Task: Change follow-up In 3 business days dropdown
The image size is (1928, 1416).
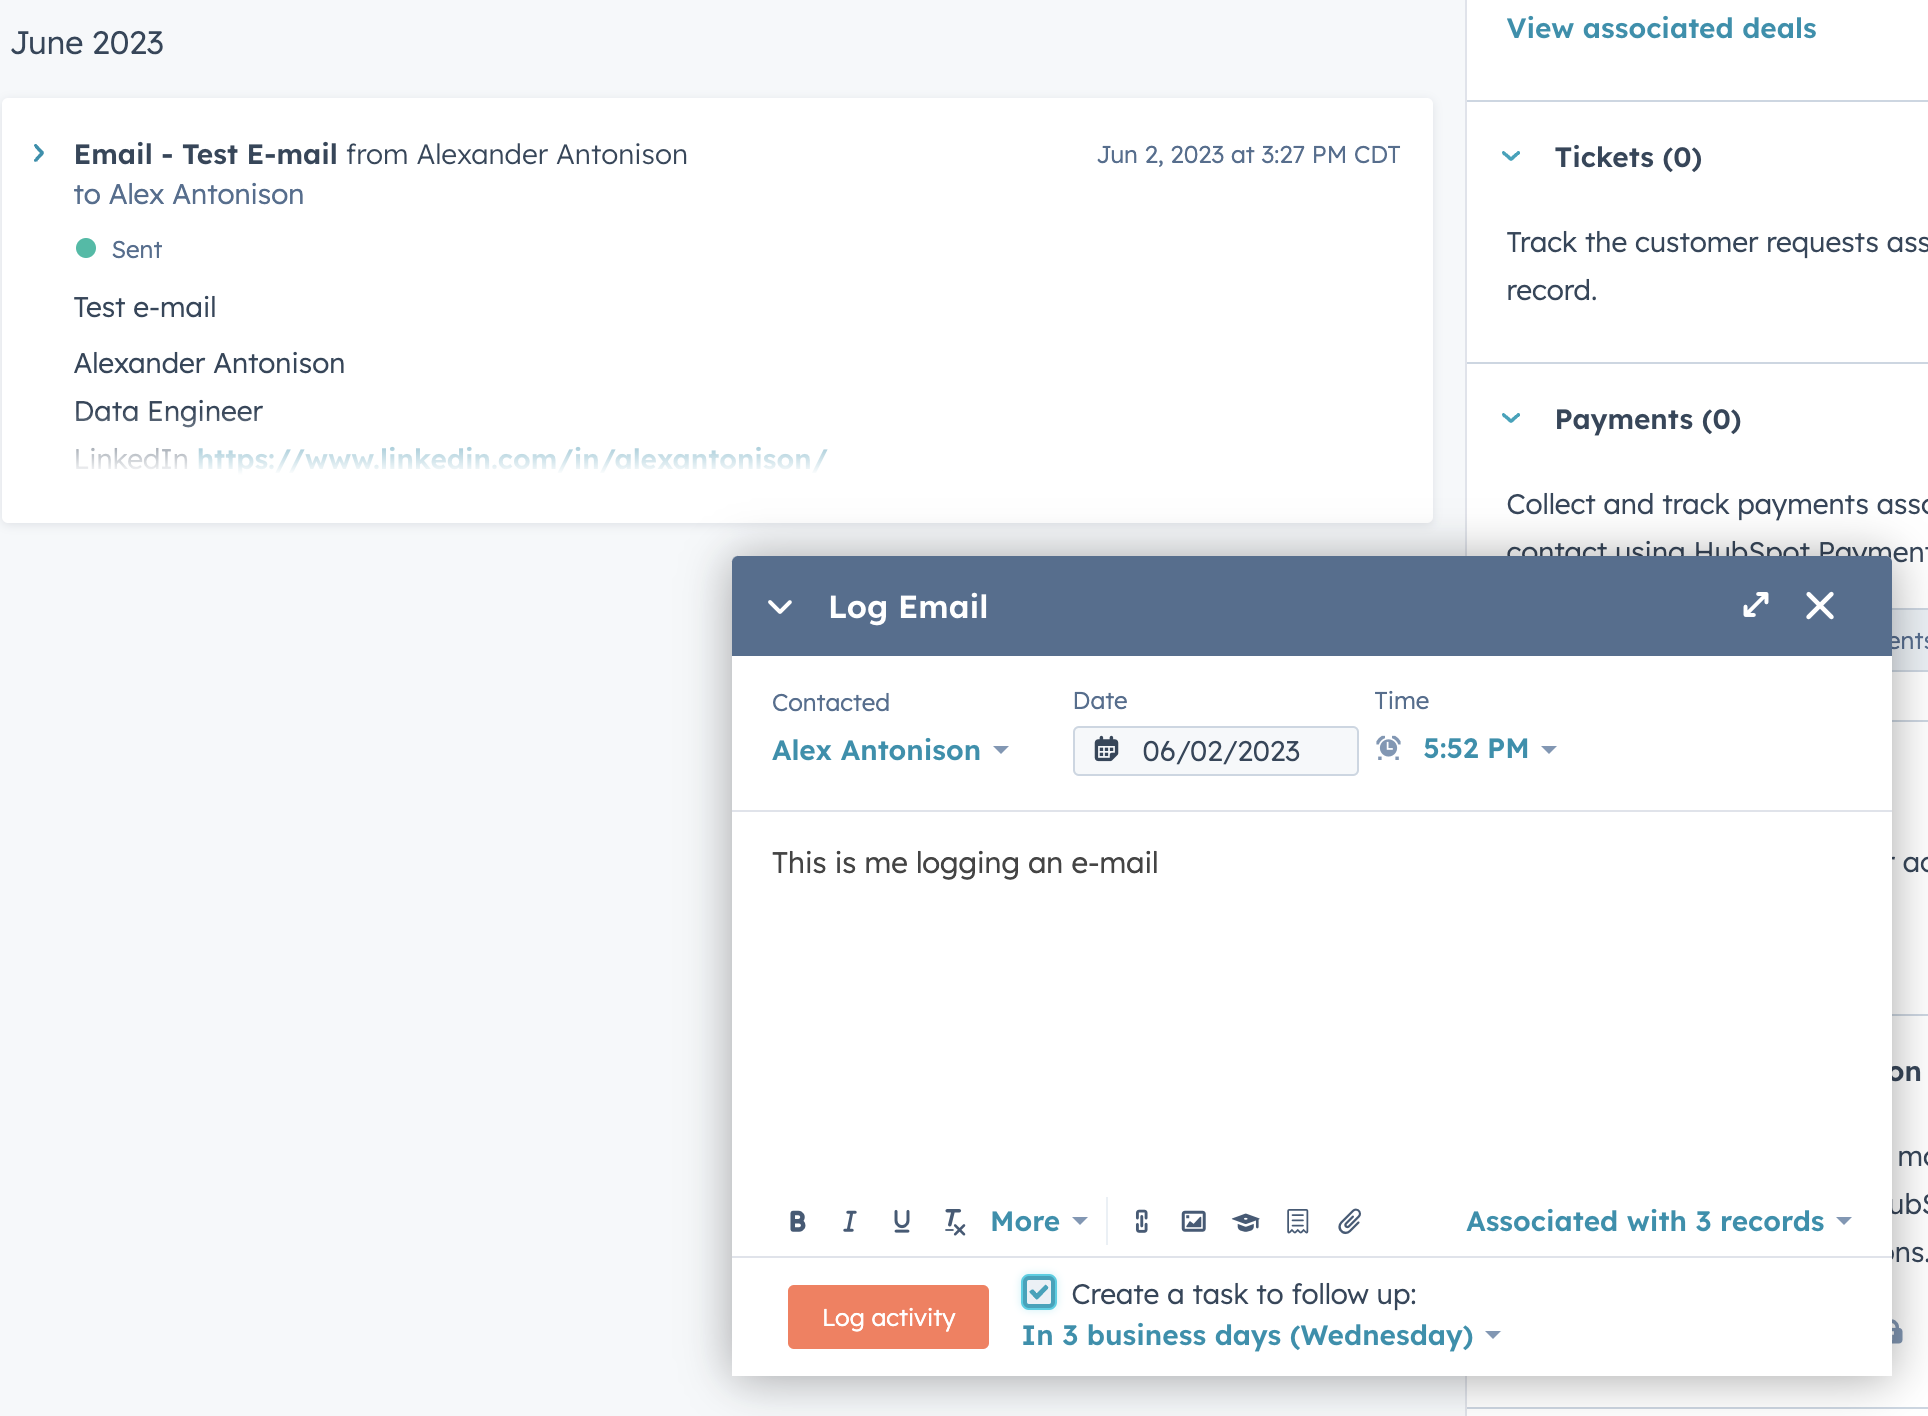Action: click(1261, 1335)
